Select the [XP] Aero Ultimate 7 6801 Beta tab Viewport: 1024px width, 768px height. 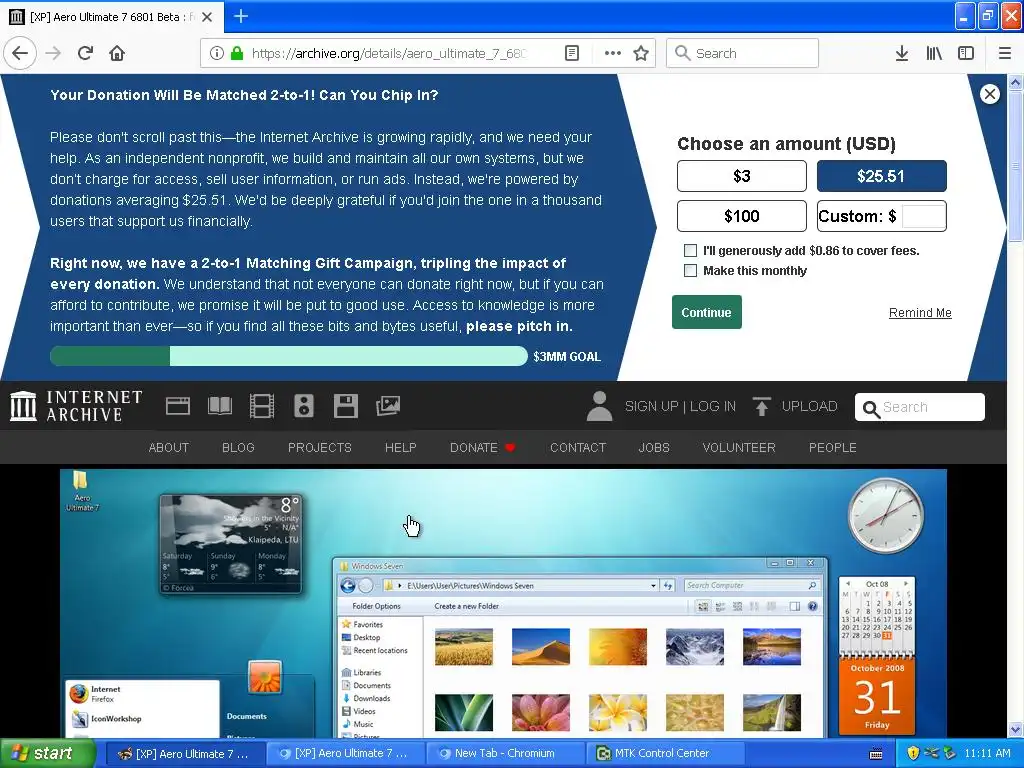112,17
